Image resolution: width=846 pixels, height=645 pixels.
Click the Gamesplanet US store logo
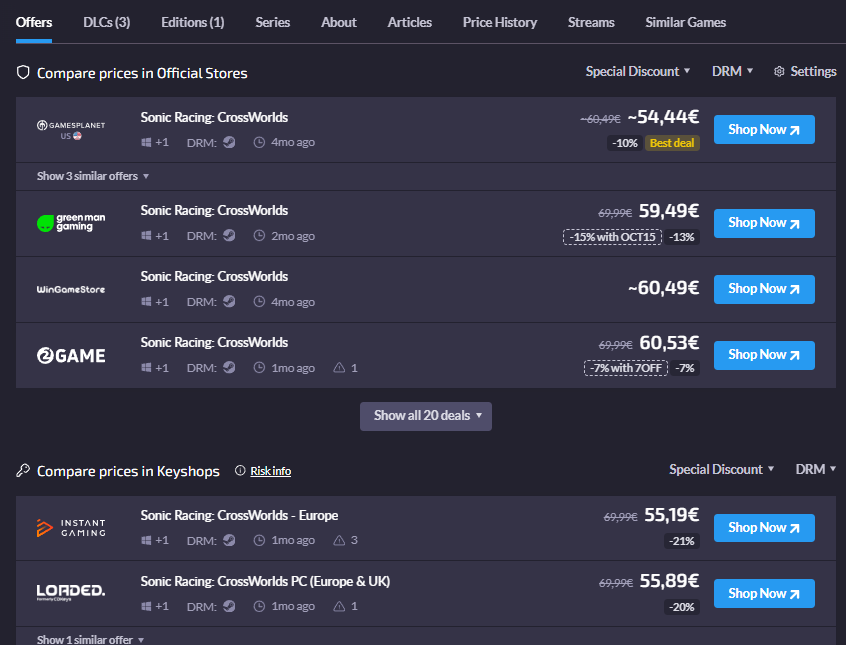pyautogui.click(x=71, y=130)
